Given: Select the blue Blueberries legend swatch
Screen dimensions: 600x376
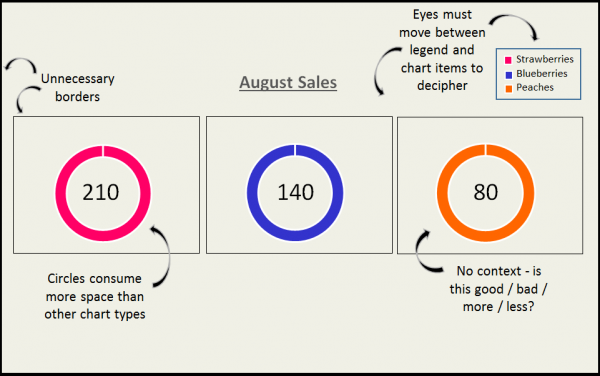Looking at the screenshot, I should click(509, 75).
